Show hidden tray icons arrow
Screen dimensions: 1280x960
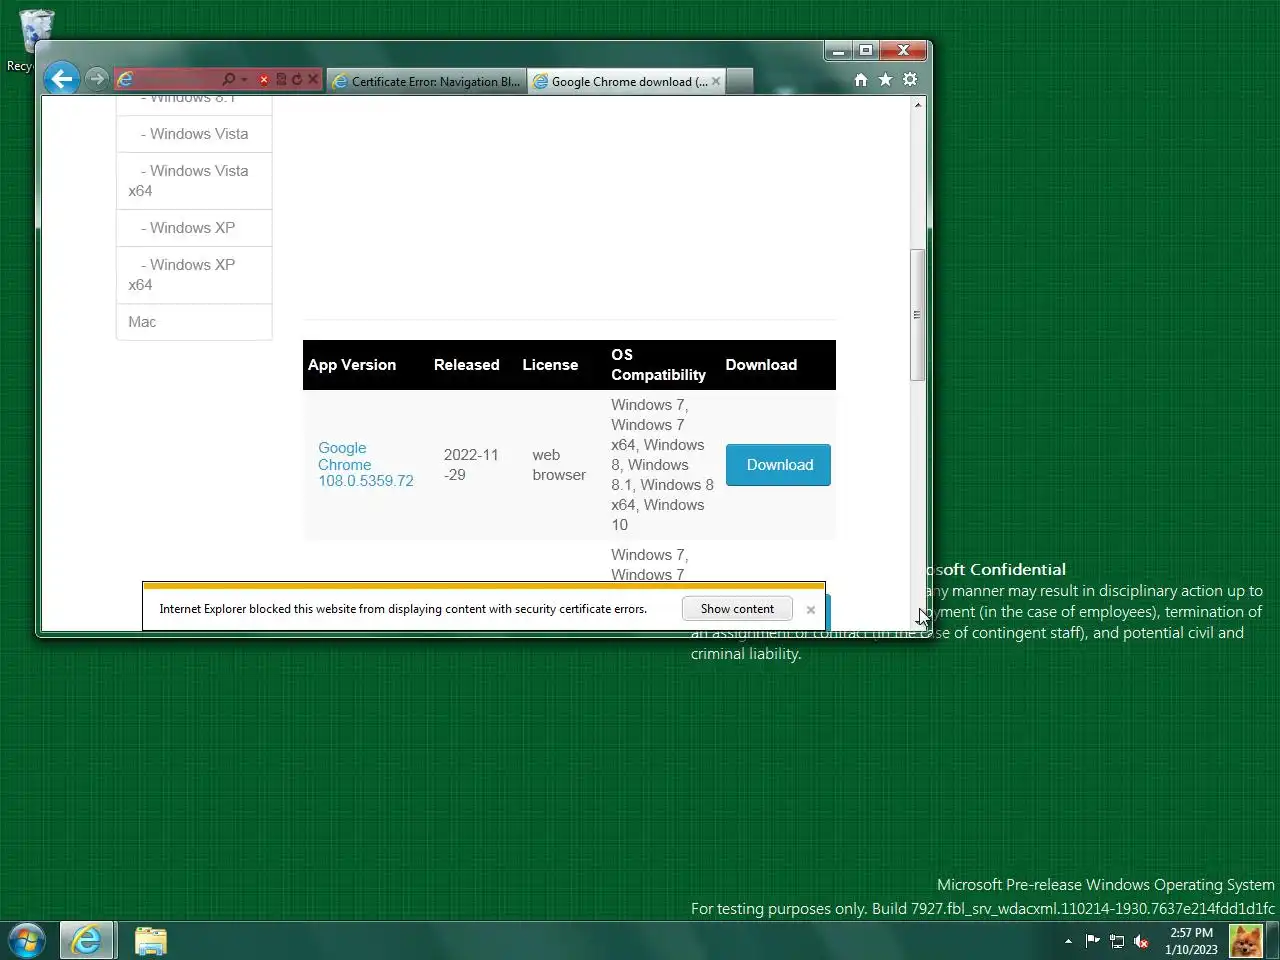[1068, 941]
